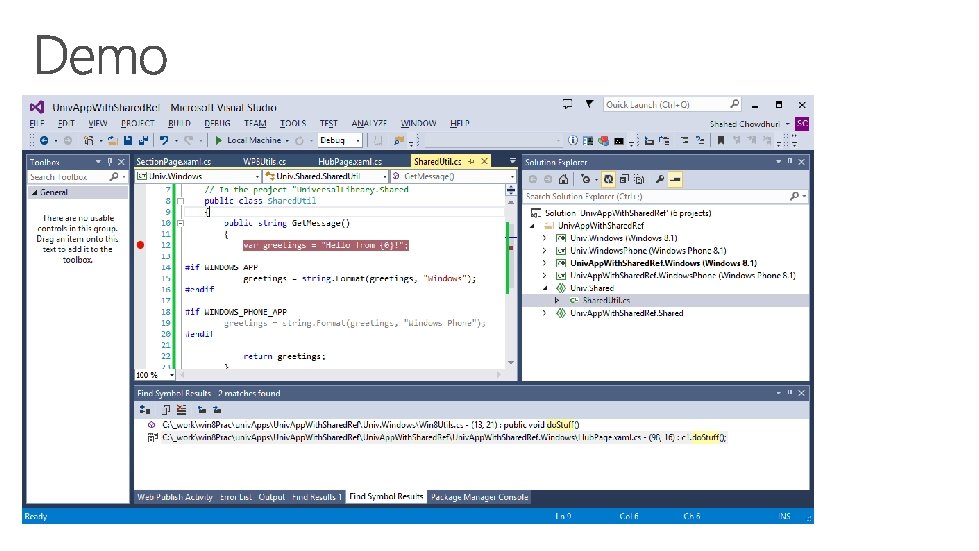This screenshot has width=979, height=551.
Task: Switch to Error List tab
Action: [236, 497]
